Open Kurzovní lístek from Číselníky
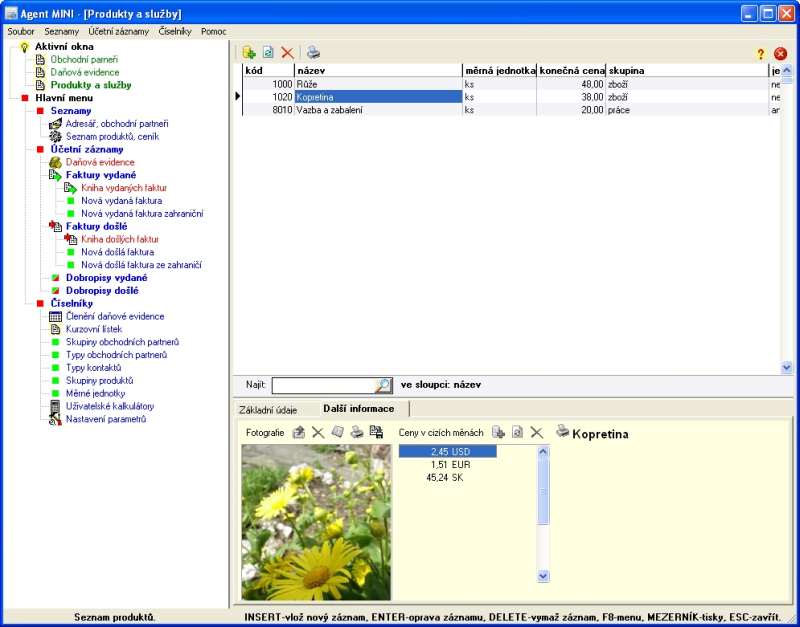Image resolution: width=800 pixels, height=627 pixels. (x=93, y=329)
